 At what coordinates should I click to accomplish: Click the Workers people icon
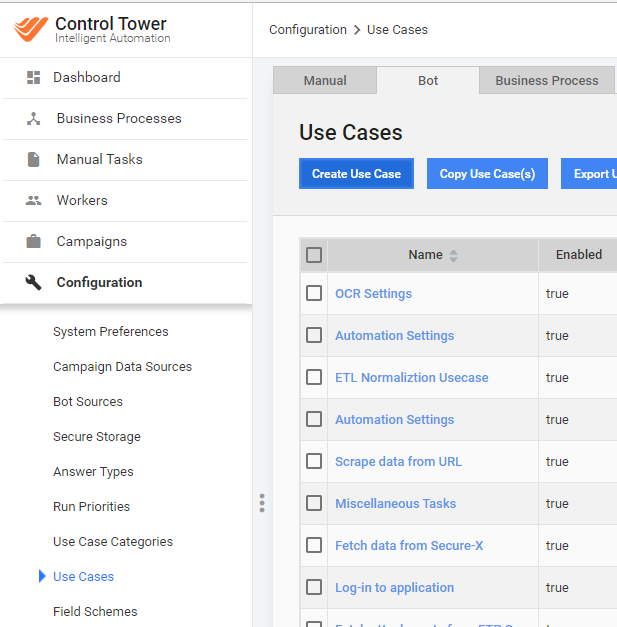click(34, 200)
